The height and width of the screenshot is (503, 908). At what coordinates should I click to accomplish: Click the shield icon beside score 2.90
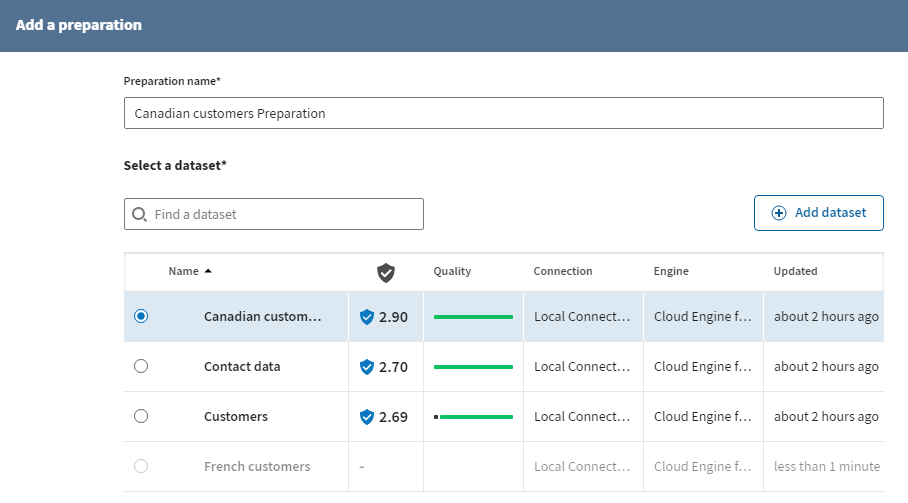(x=367, y=317)
